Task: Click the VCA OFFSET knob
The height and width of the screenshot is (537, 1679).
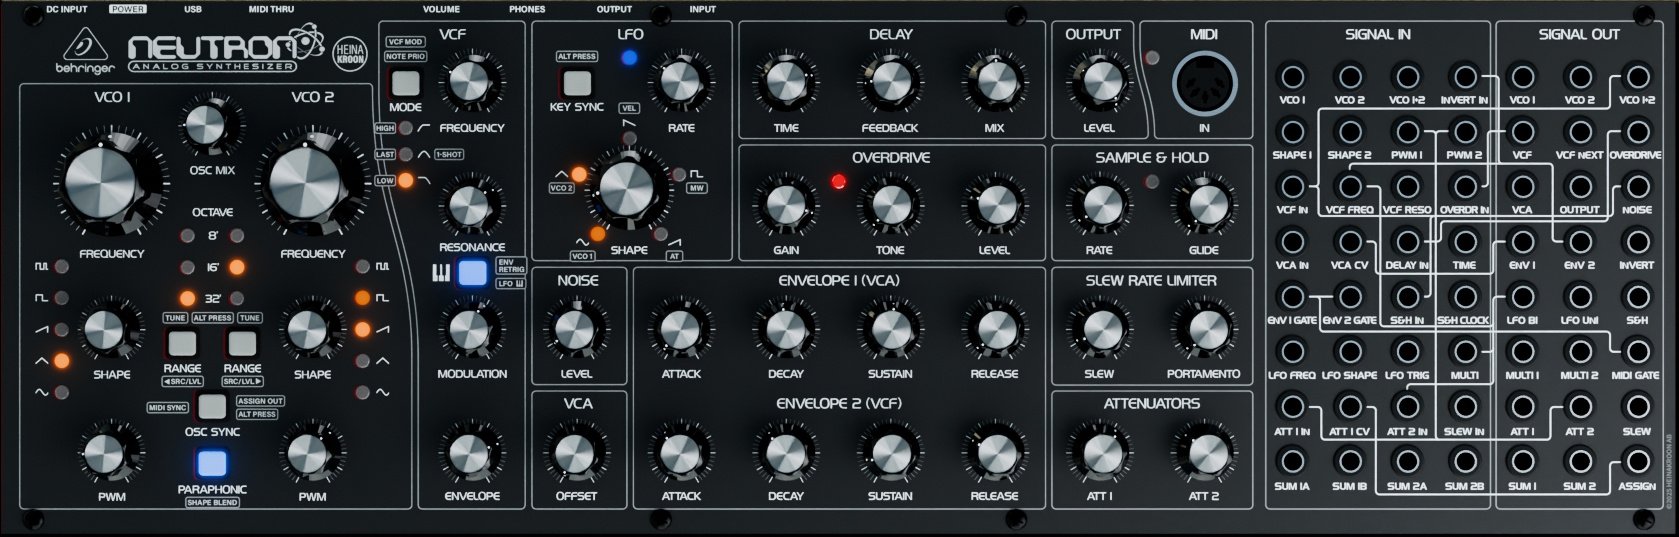Action: click(x=575, y=452)
